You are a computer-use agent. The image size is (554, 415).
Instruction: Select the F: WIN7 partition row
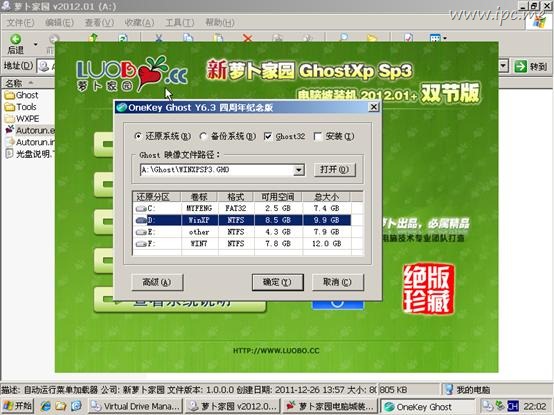[243, 244]
